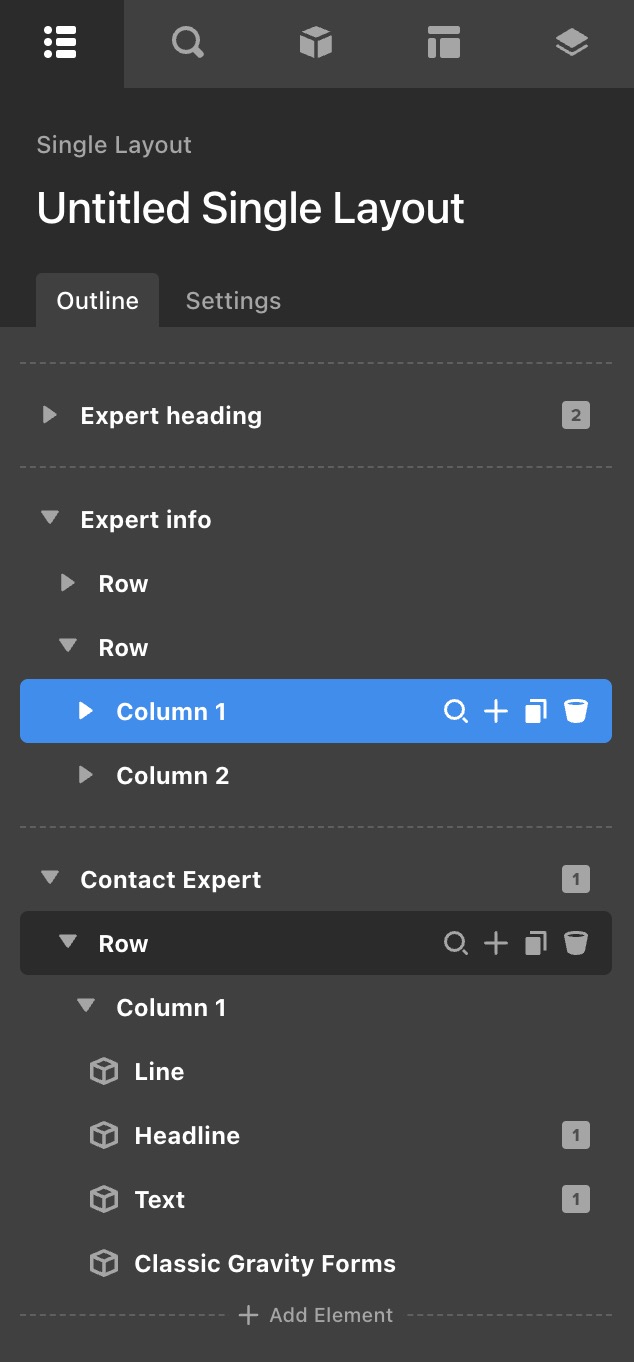Switch to the Outline tab
This screenshot has width=634, height=1362.
point(97,300)
